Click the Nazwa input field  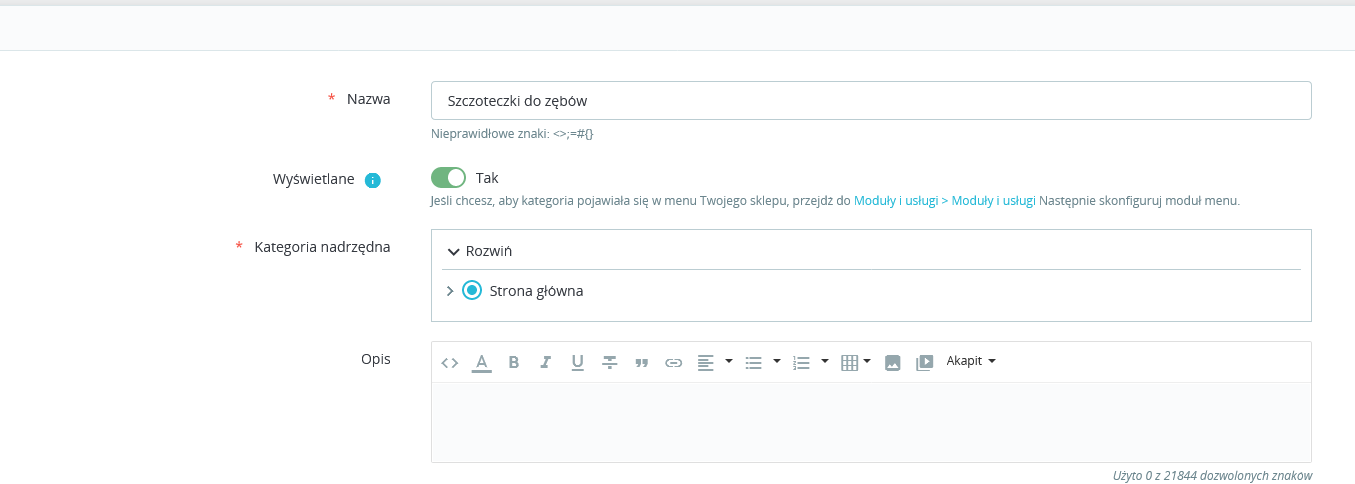870,101
